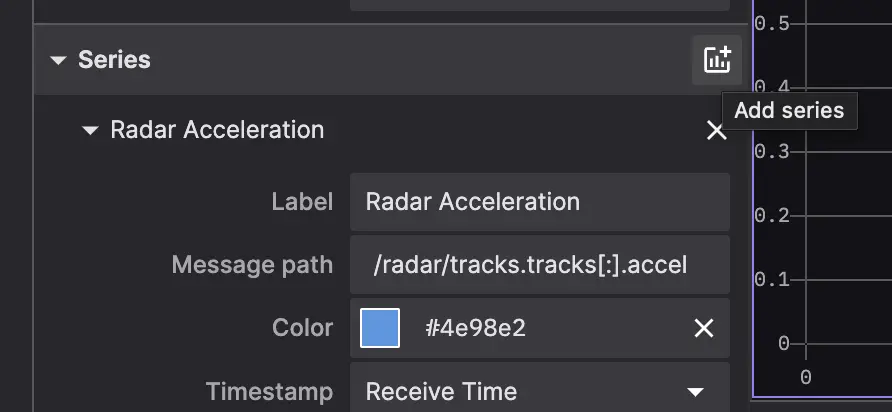Click the hex color code text
Screen dimensions: 892x412
(475, 328)
